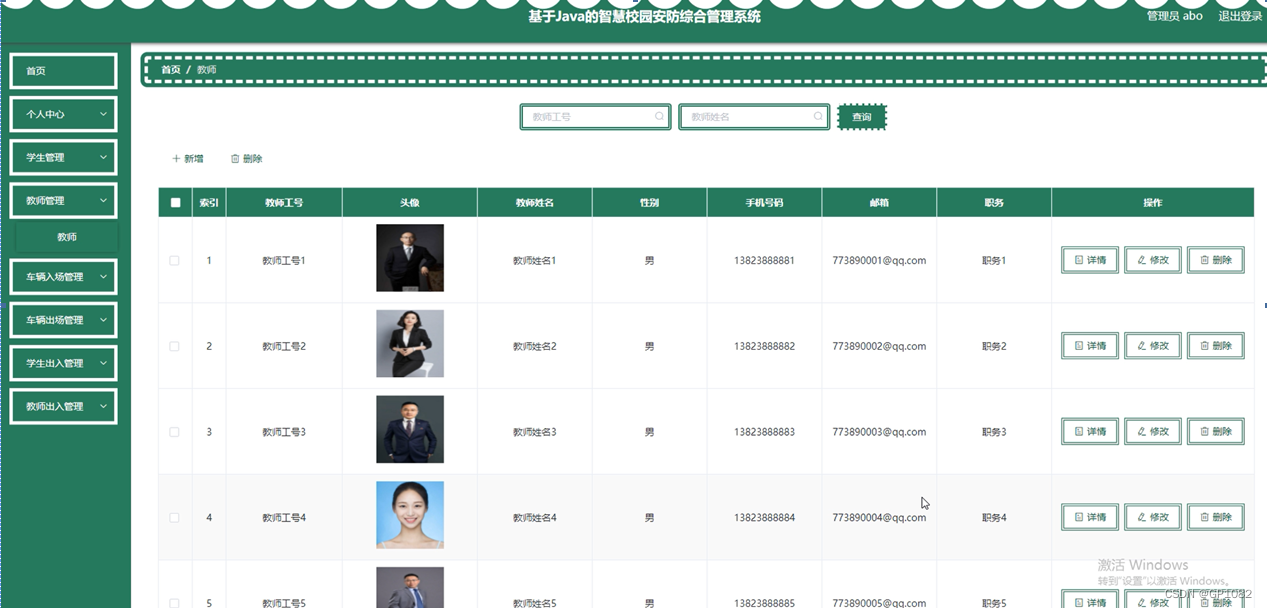The image size is (1267, 608).
Task: Click the 退出登录 link
Action: point(1240,16)
